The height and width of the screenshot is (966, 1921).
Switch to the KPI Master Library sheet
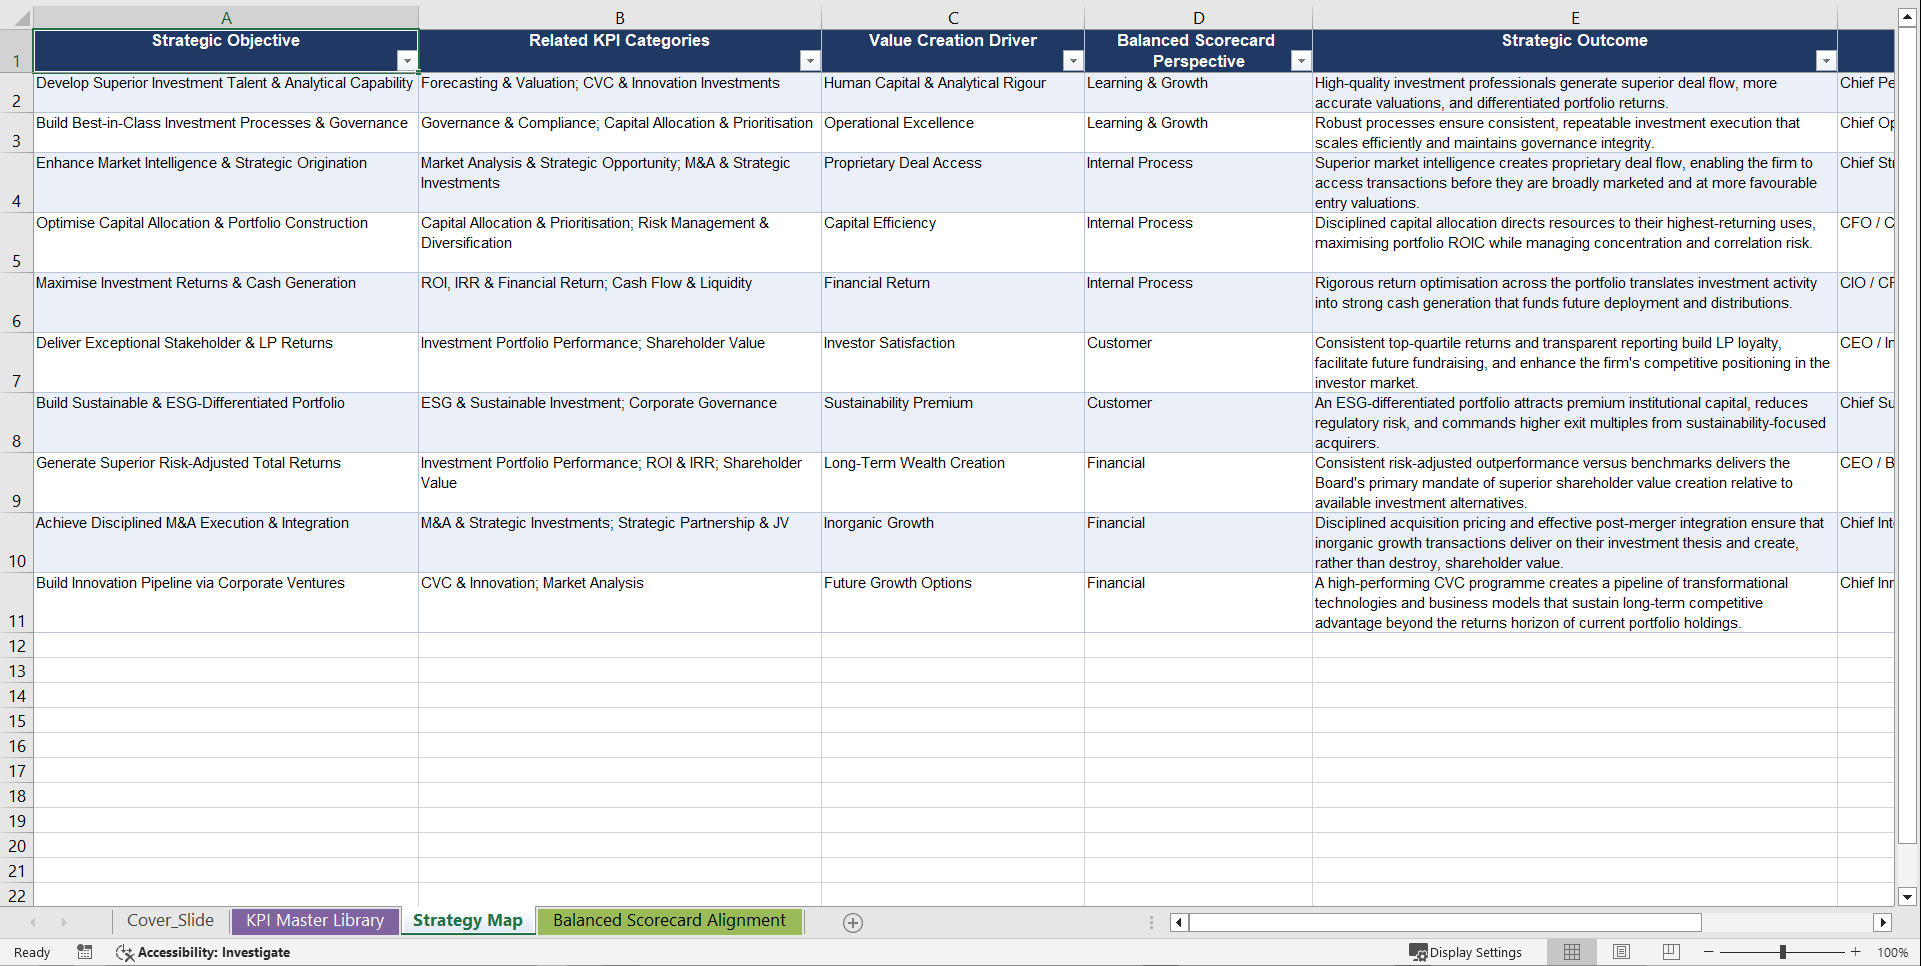(x=315, y=921)
